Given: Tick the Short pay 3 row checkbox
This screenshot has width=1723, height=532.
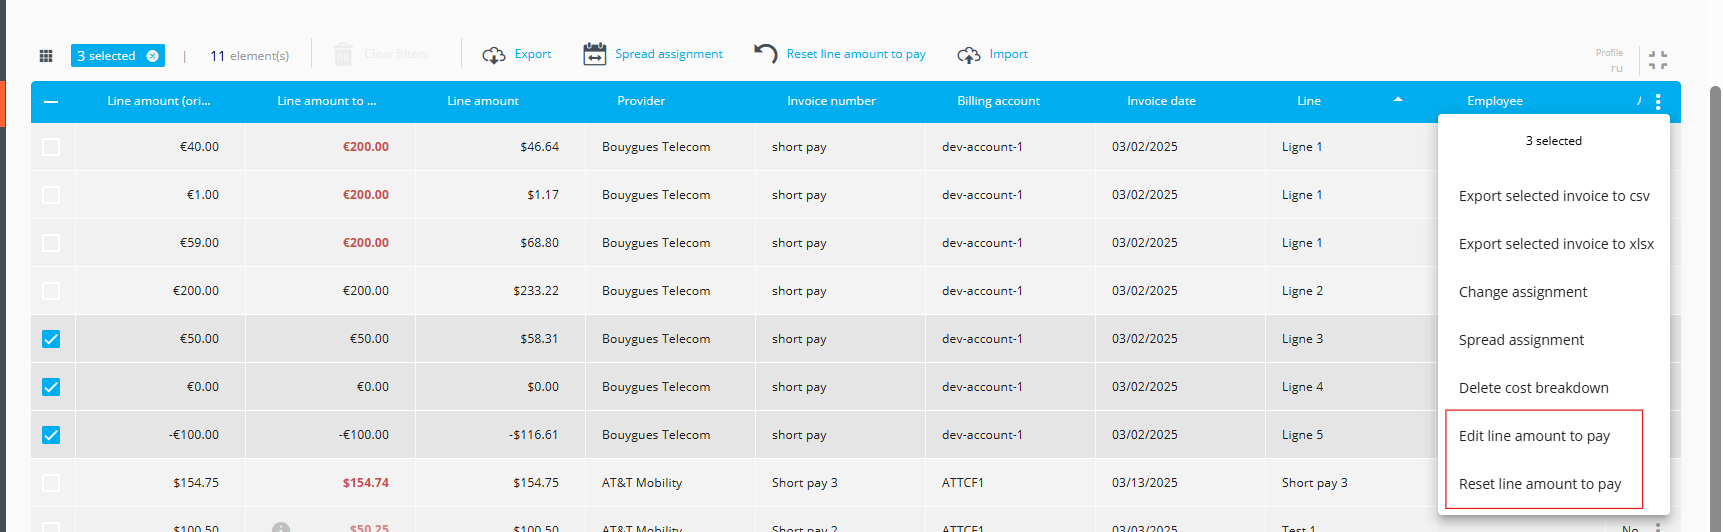Looking at the screenshot, I should click(51, 483).
